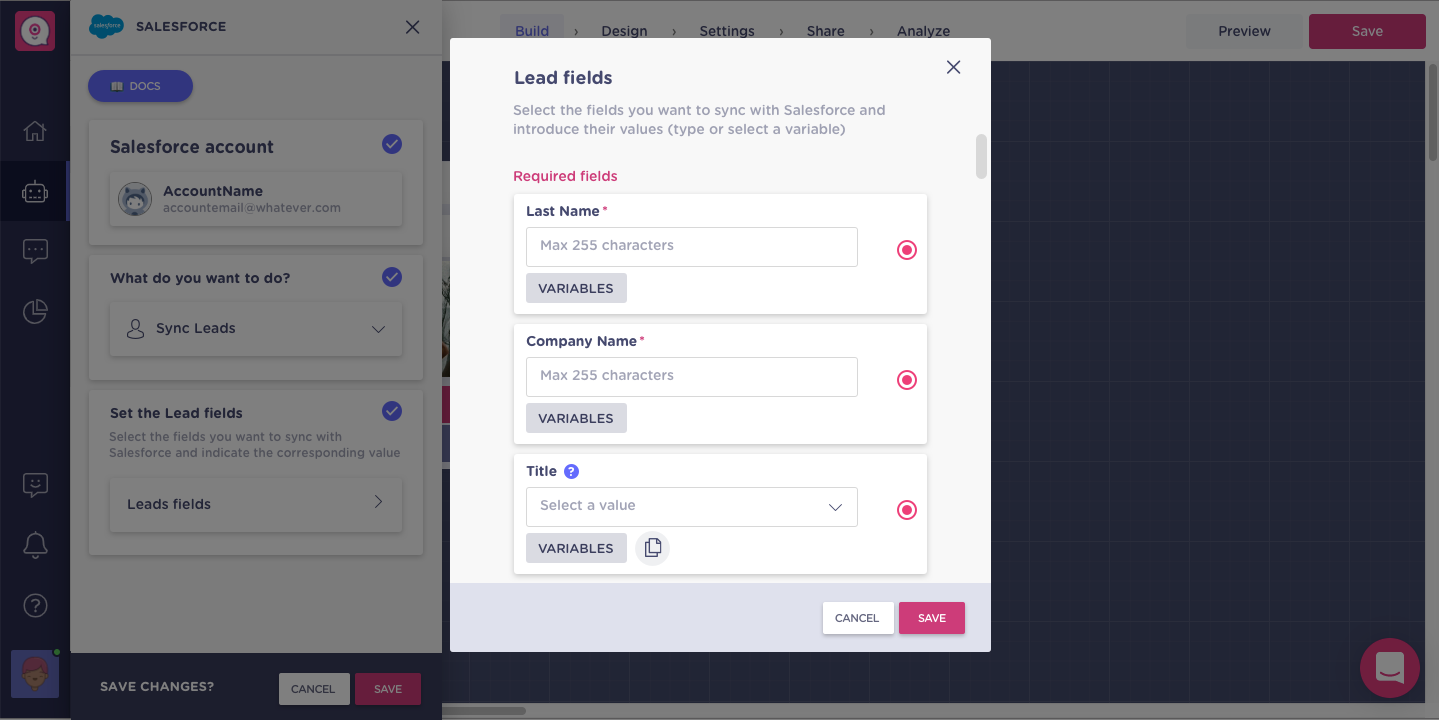Open the chatbot robot icon in sidebar
This screenshot has height=720, width=1440.
pos(35,192)
